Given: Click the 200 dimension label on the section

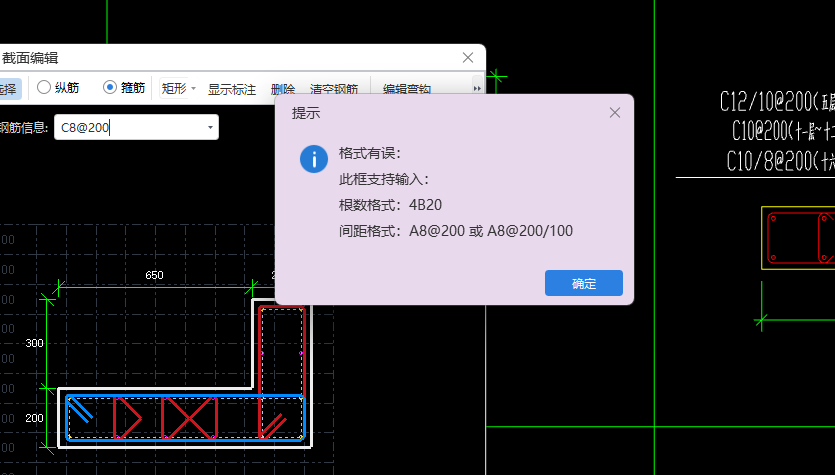Looking at the screenshot, I should [x=35, y=419].
